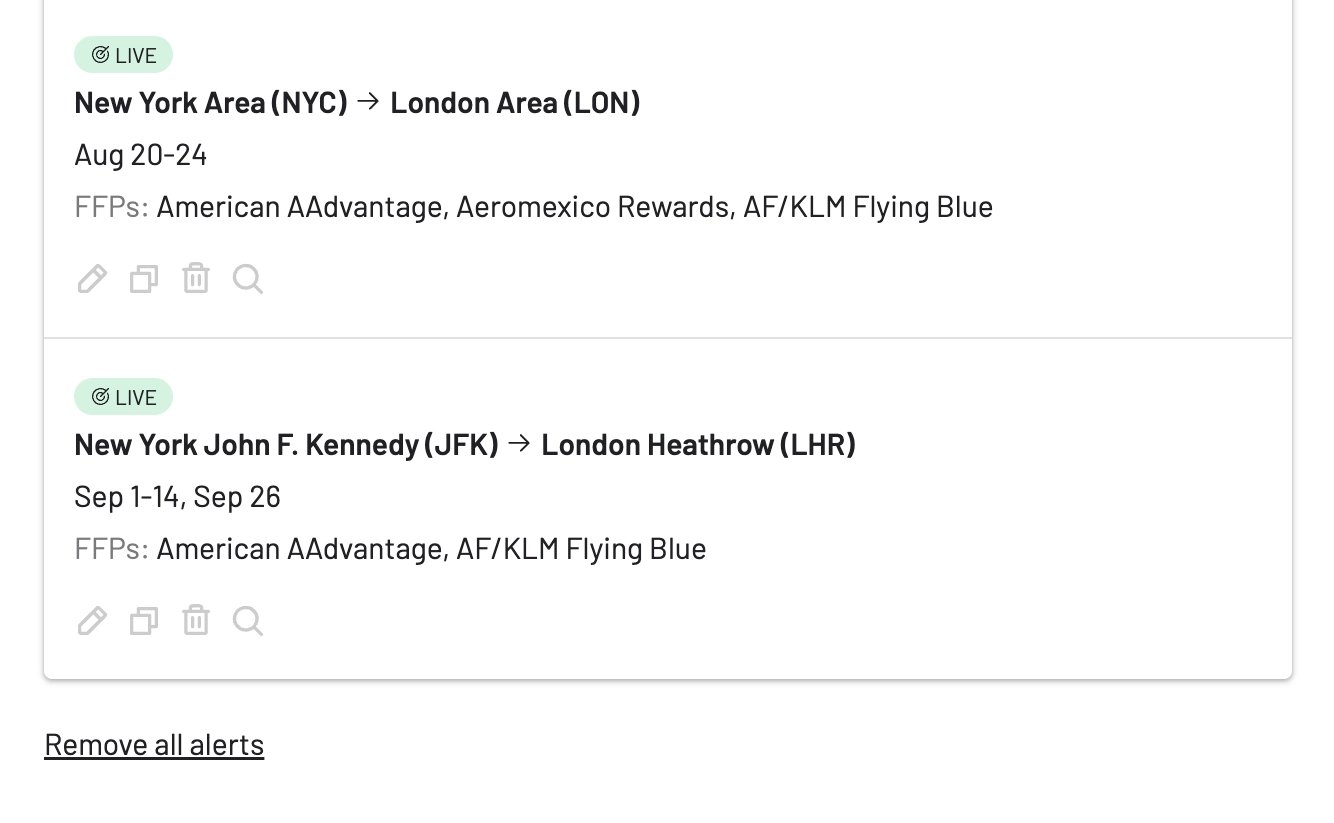This screenshot has height=823, width=1334.
Task: Click the Aug 20-24 date range
Action: [141, 155]
